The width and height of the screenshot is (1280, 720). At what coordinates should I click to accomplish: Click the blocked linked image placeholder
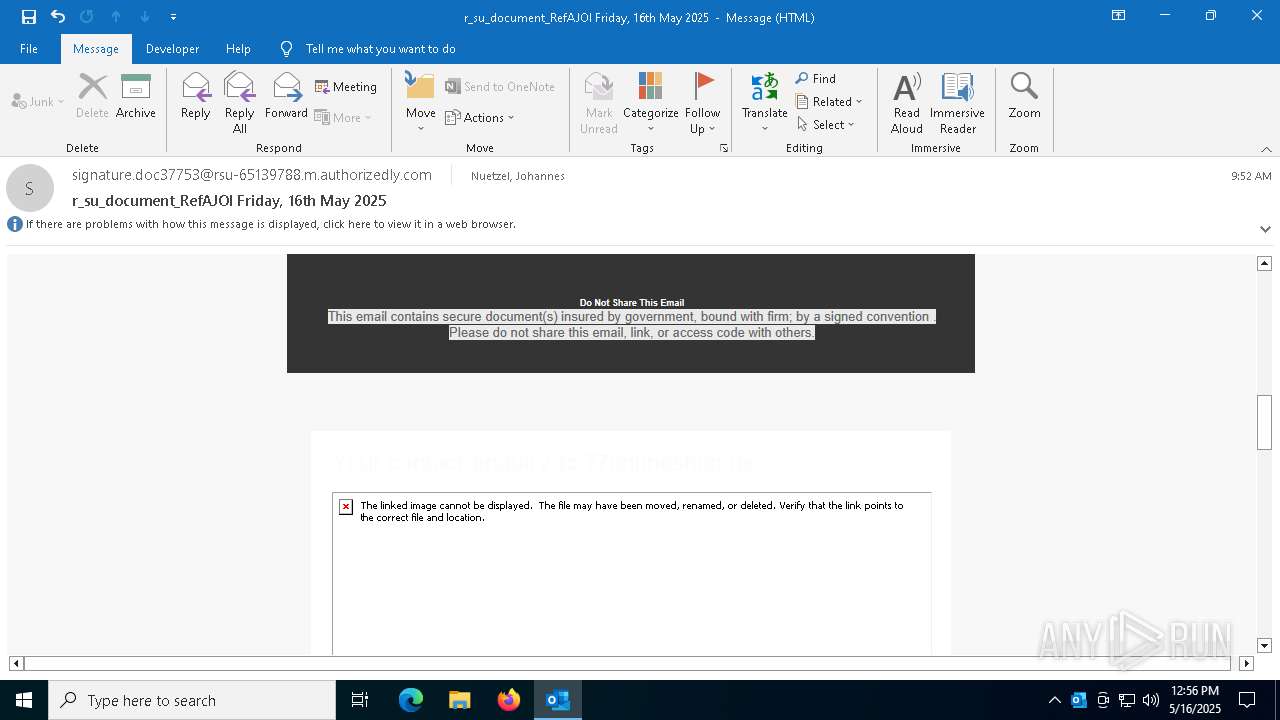(632, 573)
